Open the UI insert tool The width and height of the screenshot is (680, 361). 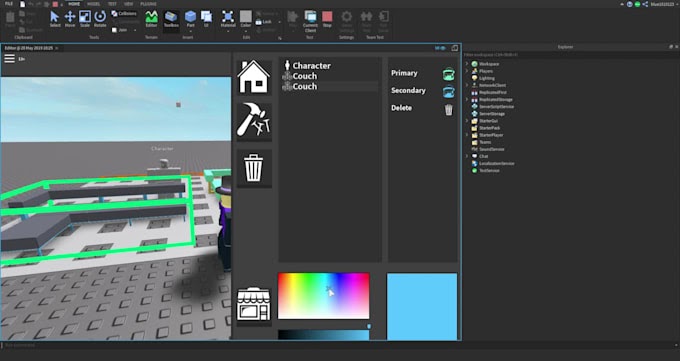pyautogui.click(x=206, y=20)
